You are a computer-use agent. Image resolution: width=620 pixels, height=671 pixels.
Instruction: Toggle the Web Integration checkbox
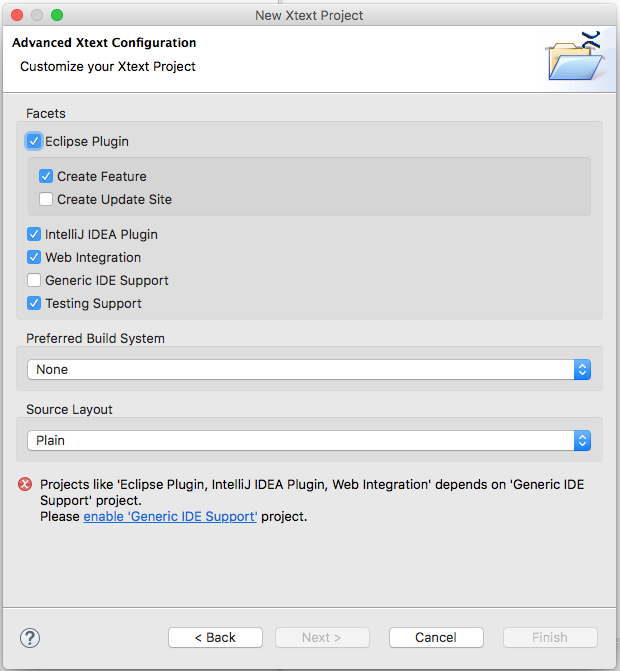[34, 258]
